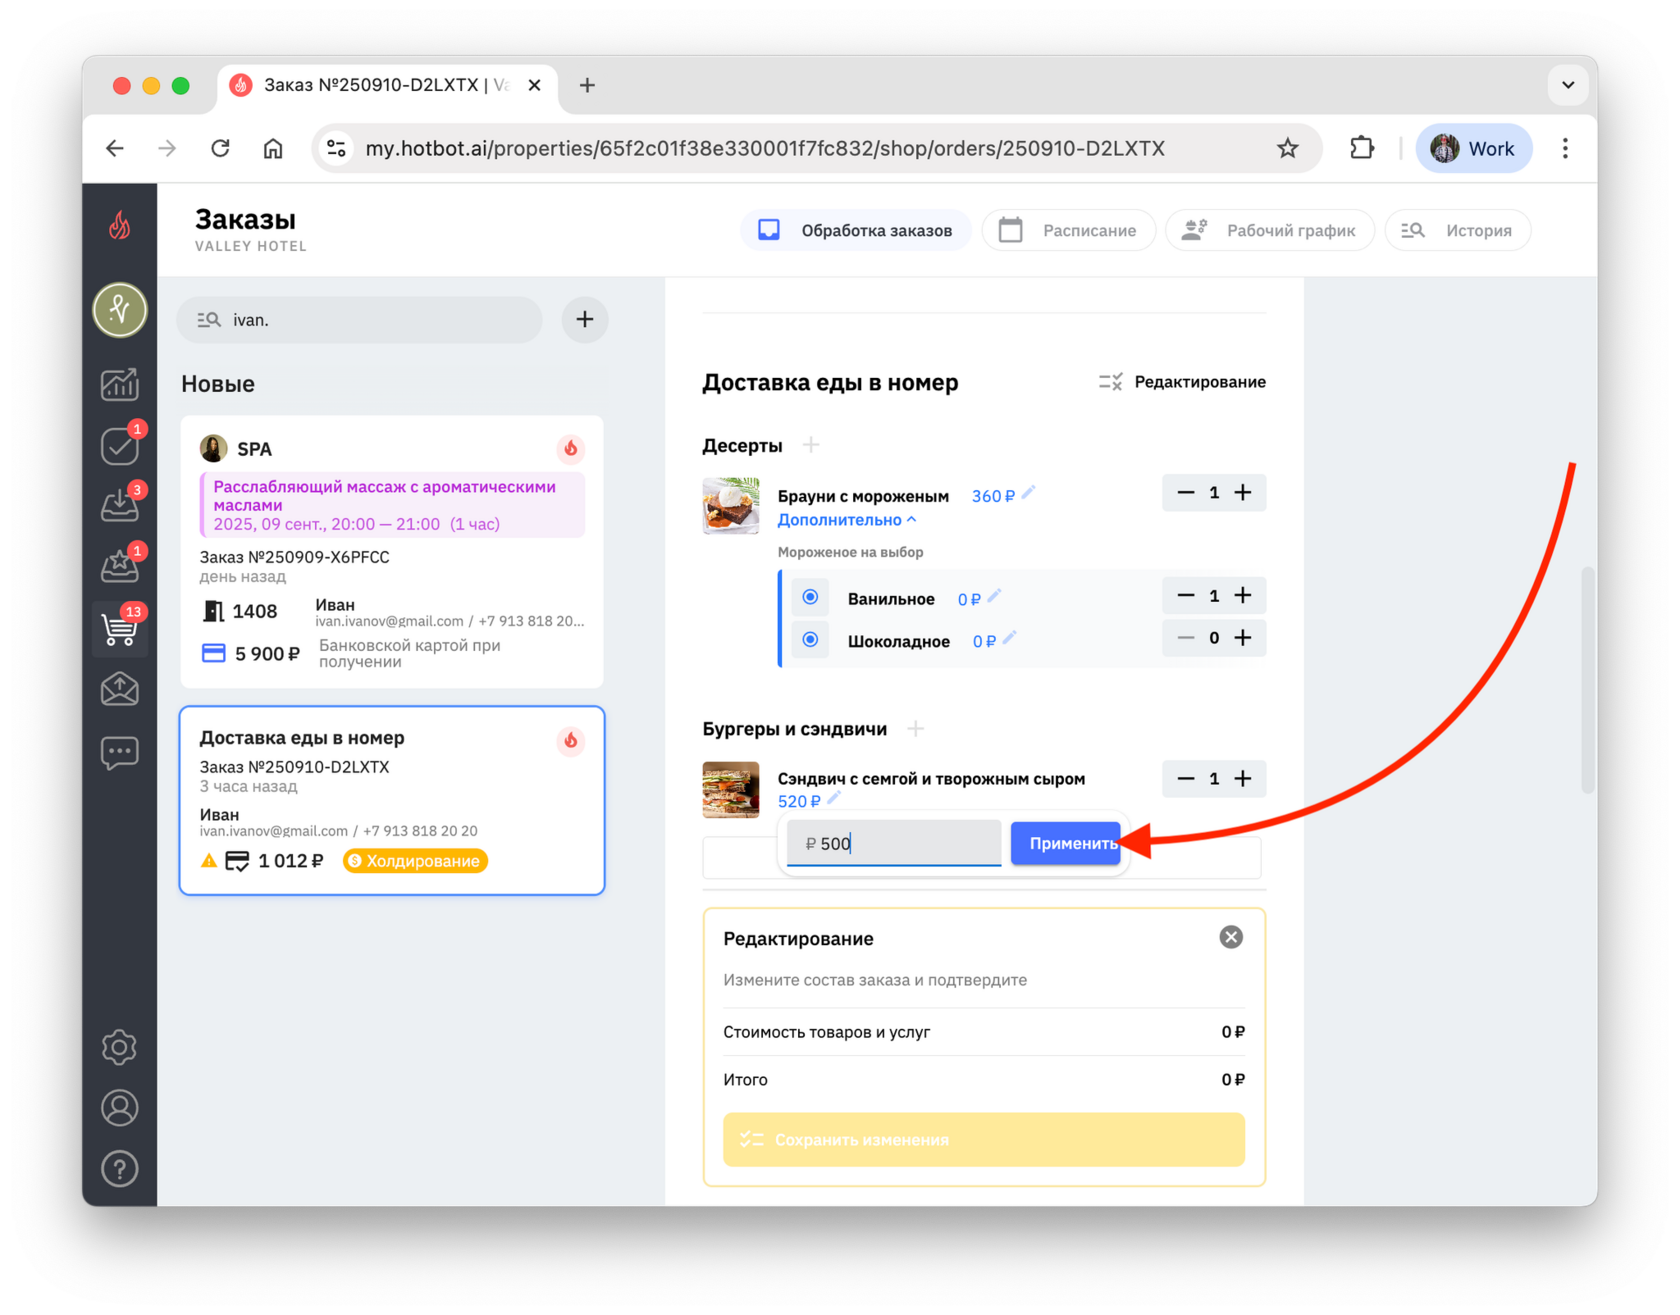Click sandwich price 520 ₽ link
The height and width of the screenshot is (1315, 1680).
[799, 801]
